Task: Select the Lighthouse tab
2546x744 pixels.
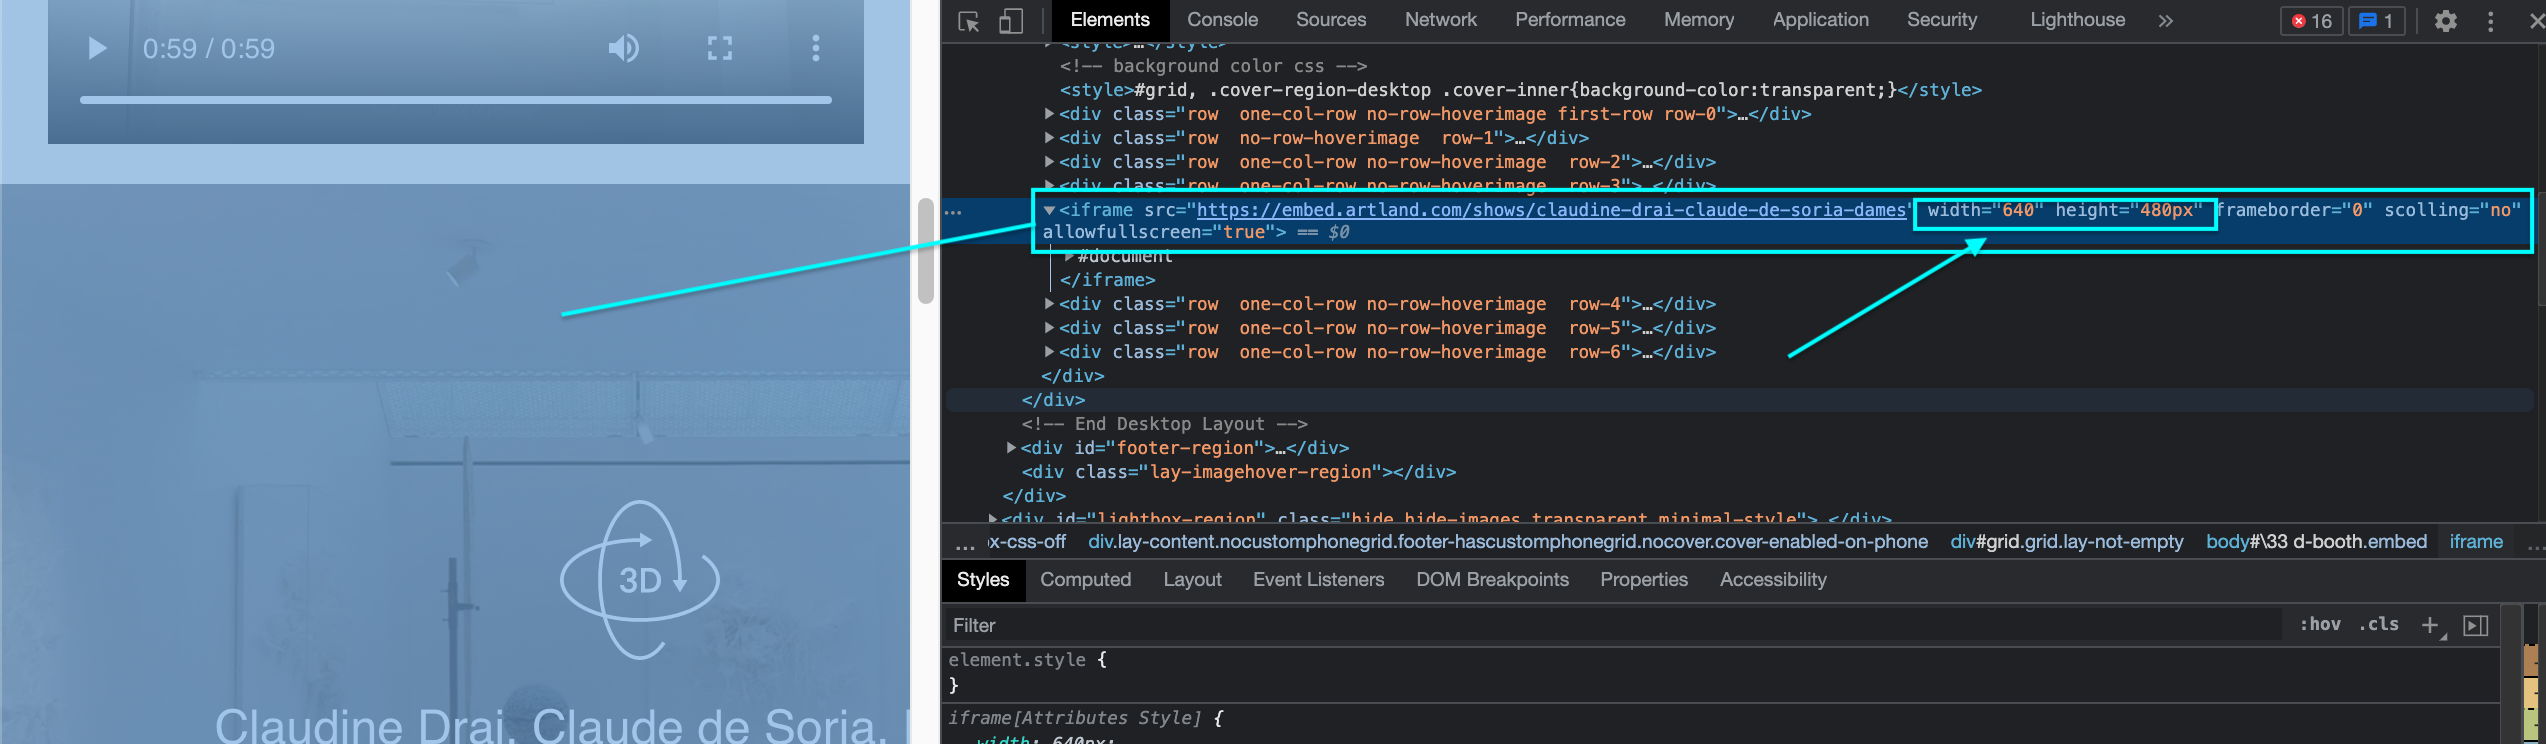Action: (2078, 20)
